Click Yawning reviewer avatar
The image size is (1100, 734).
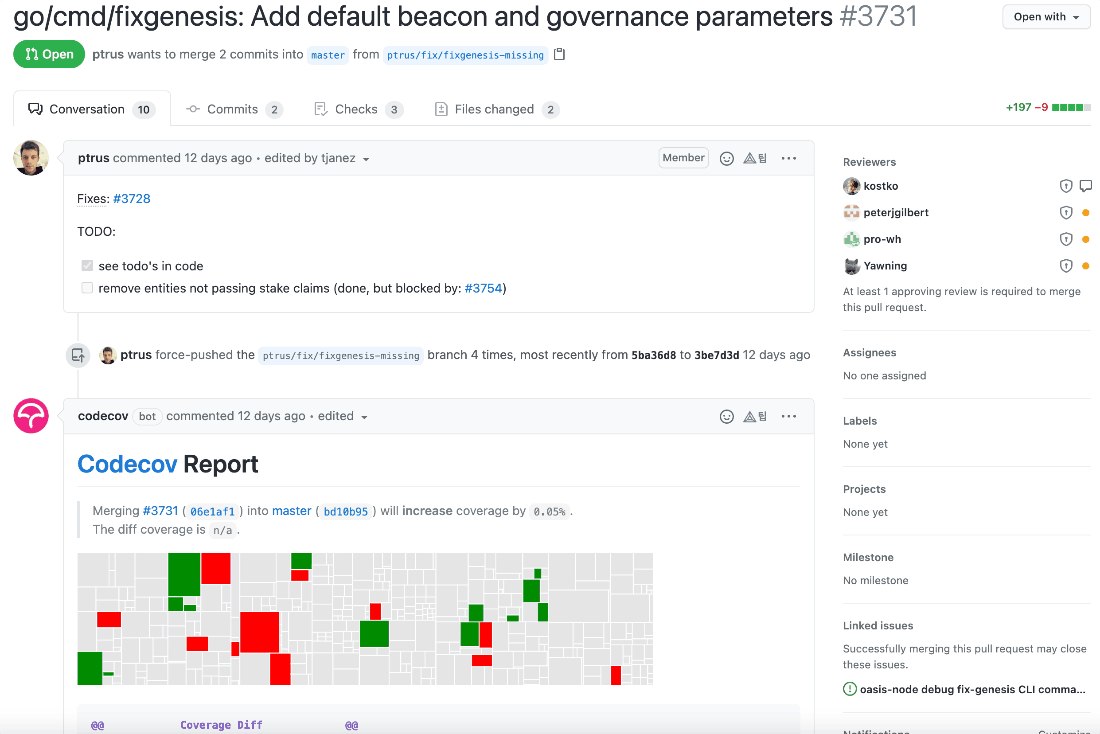(852, 266)
